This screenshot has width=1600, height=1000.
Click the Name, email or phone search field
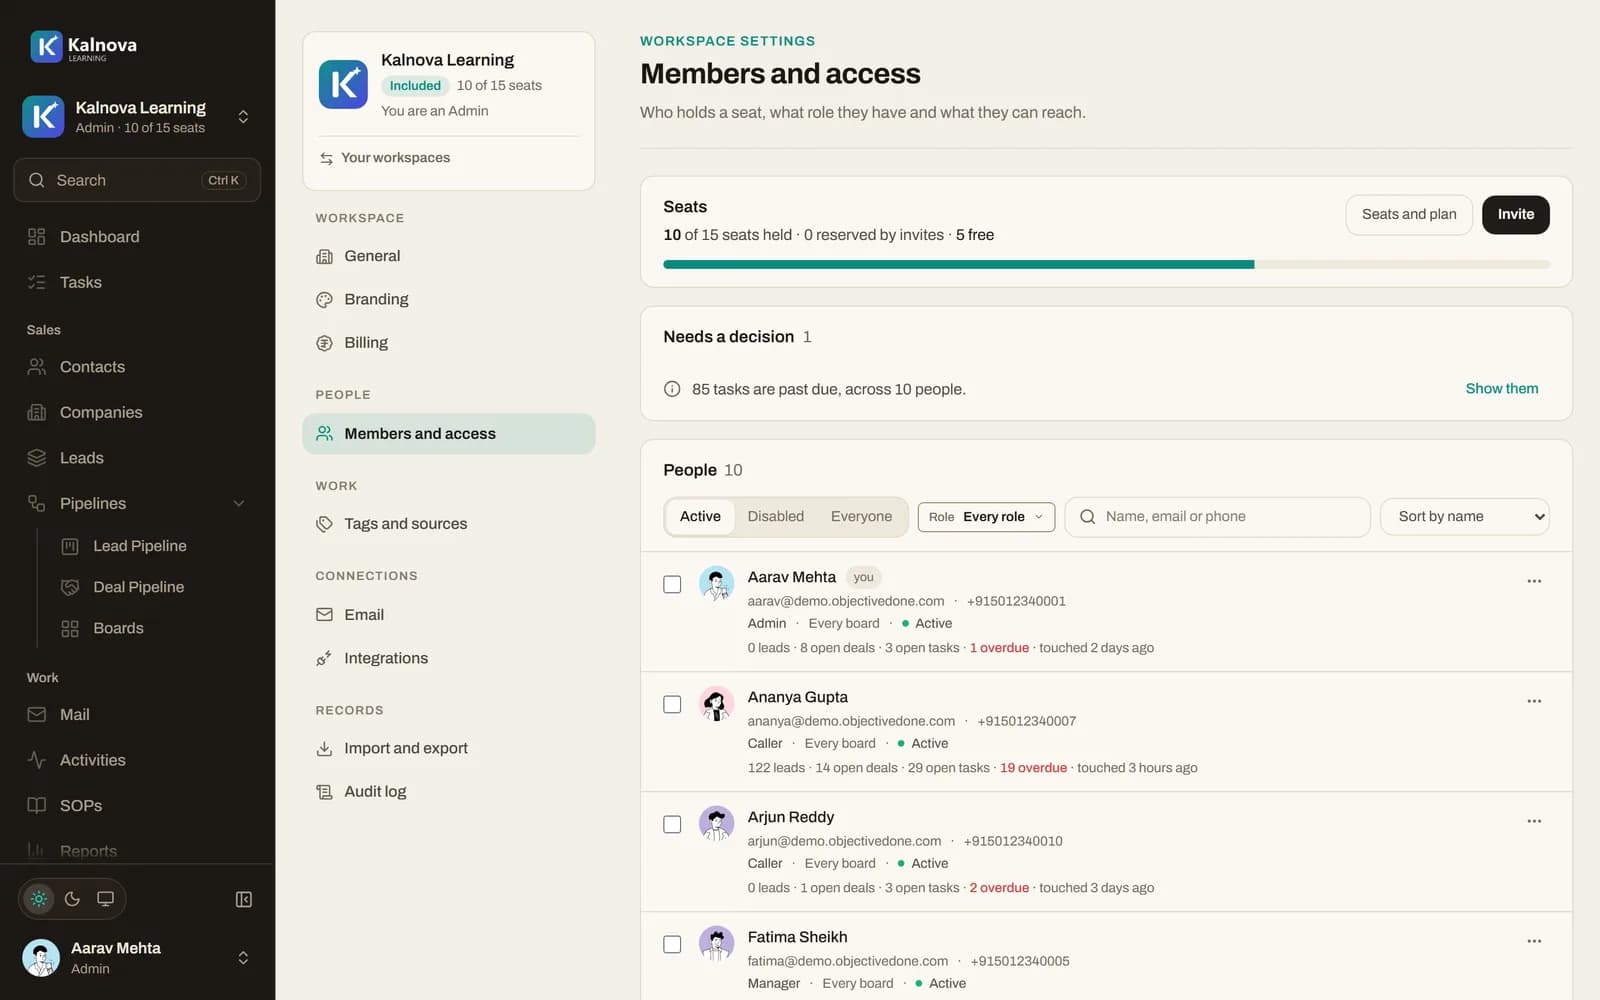pyautogui.click(x=1218, y=517)
